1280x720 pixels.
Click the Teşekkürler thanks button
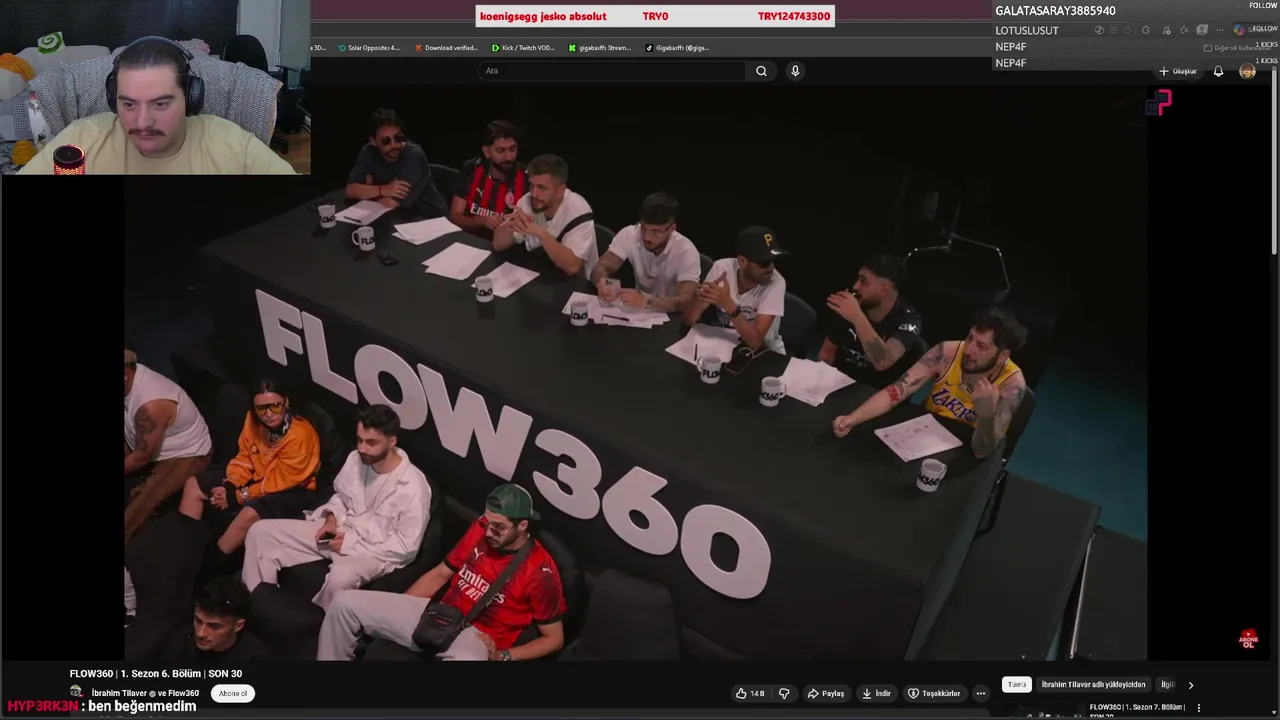(x=934, y=693)
